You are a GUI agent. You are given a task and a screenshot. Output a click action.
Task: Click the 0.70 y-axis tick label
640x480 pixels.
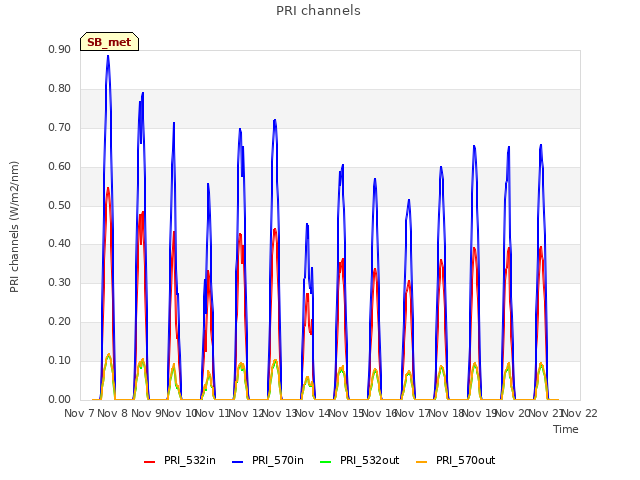tap(60, 127)
